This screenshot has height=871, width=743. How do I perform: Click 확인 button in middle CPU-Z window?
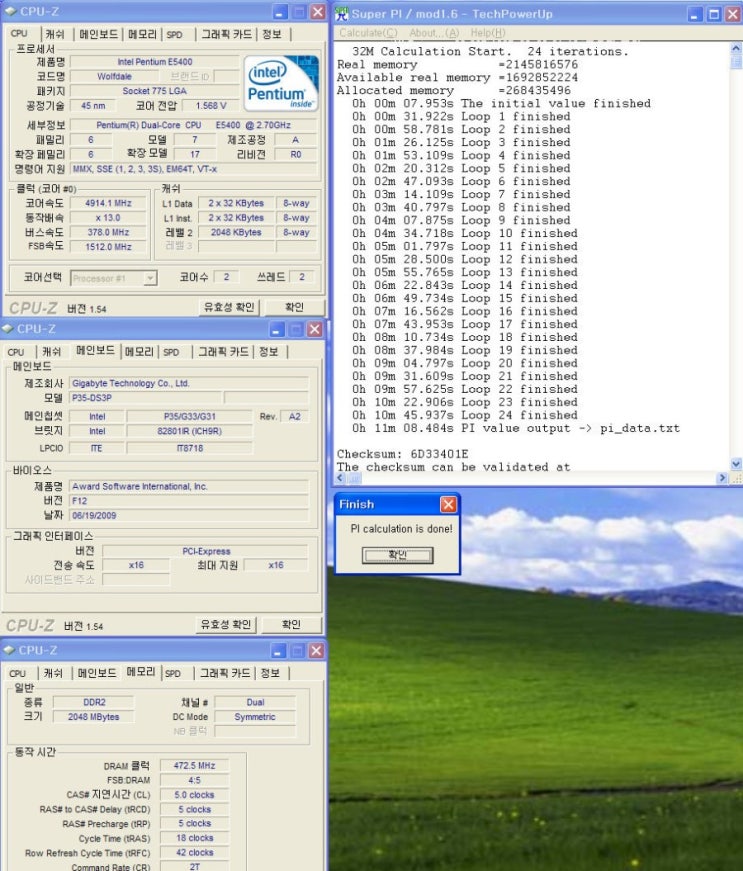(291, 624)
